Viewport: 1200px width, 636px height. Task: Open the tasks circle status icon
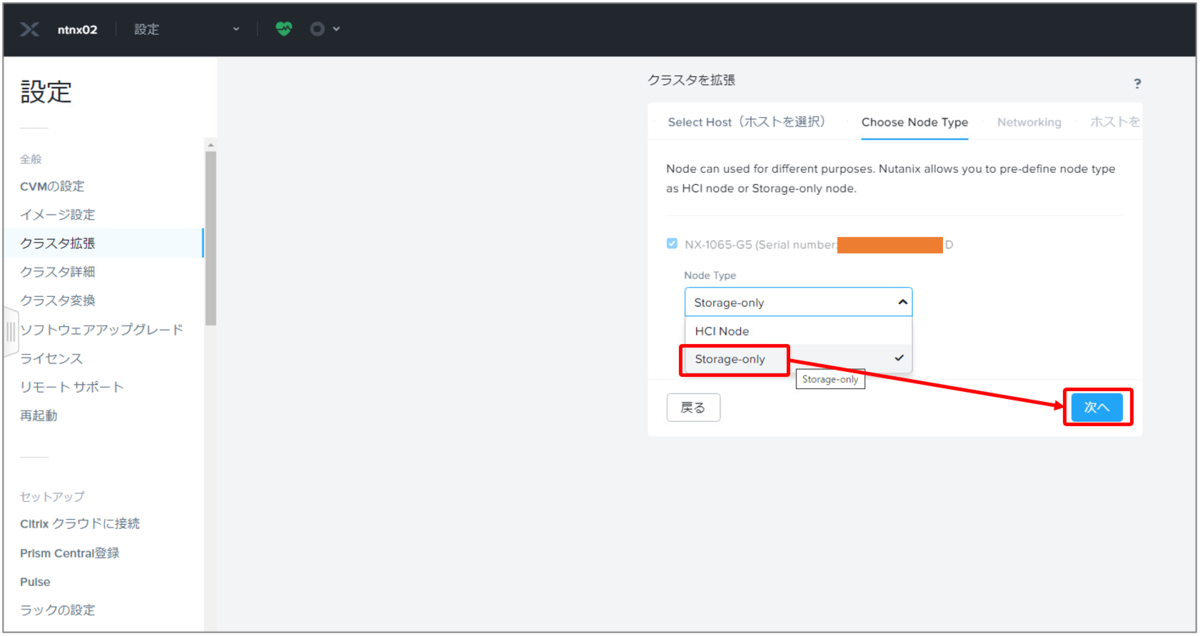(317, 29)
